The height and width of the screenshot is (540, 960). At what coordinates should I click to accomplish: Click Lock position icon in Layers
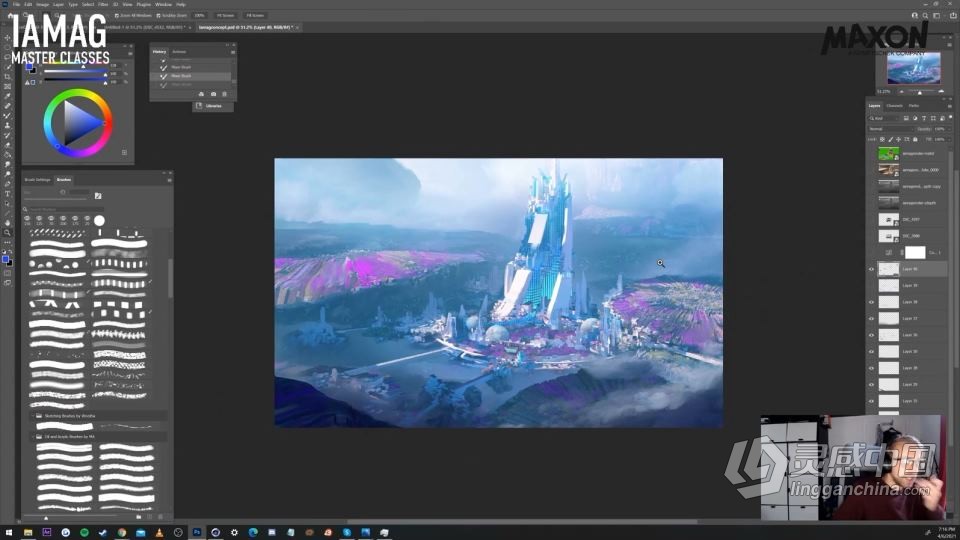899,140
